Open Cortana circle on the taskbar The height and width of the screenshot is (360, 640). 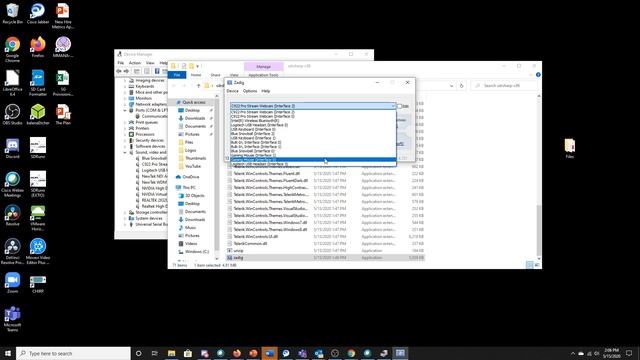[138, 353]
